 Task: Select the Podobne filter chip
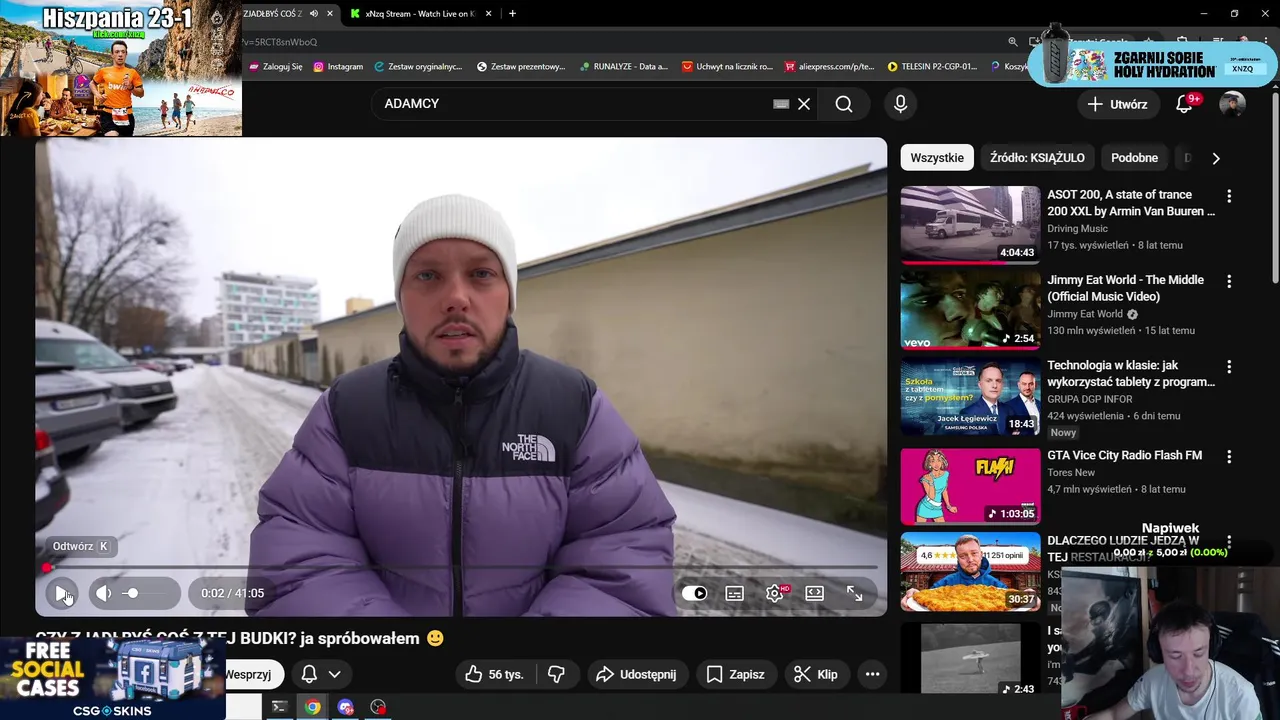coord(1134,158)
